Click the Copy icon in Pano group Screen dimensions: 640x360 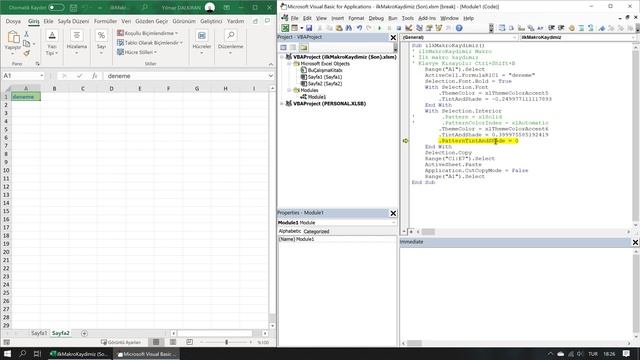[x=27, y=44]
